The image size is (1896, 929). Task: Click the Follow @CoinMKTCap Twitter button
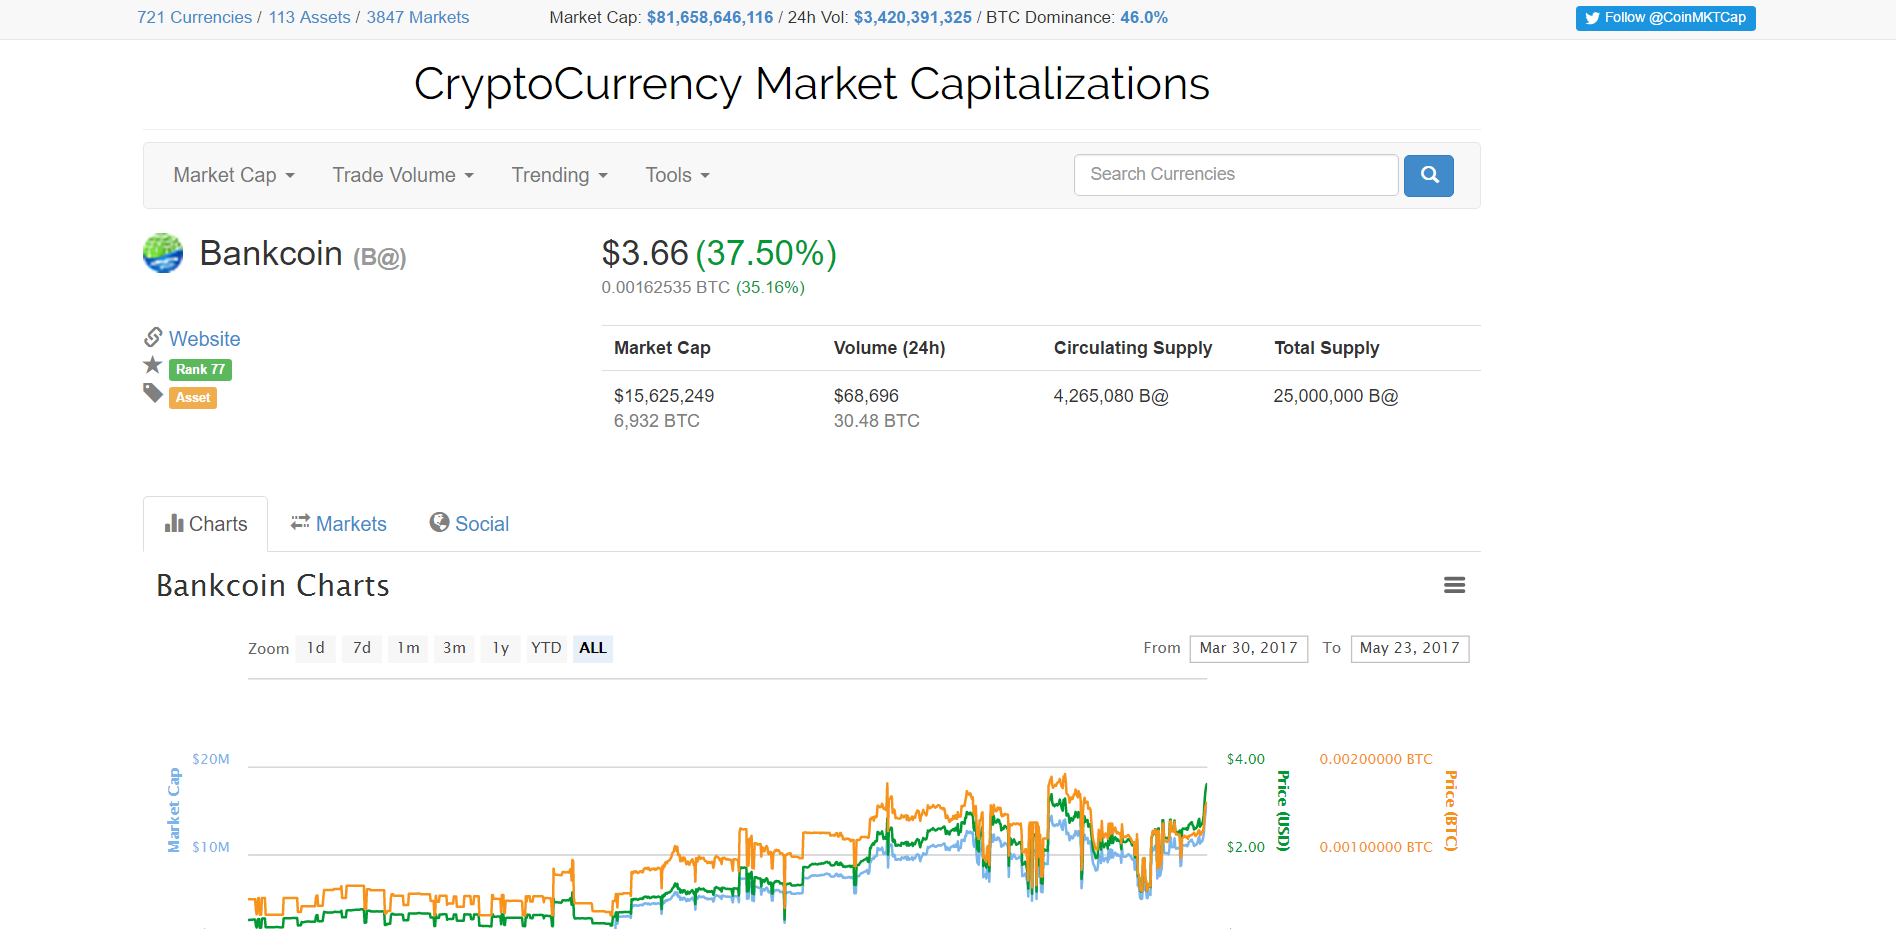(1665, 18)
